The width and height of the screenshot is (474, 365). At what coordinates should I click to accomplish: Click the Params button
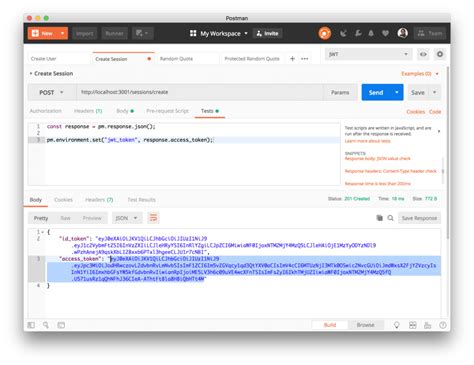point(340,92)
